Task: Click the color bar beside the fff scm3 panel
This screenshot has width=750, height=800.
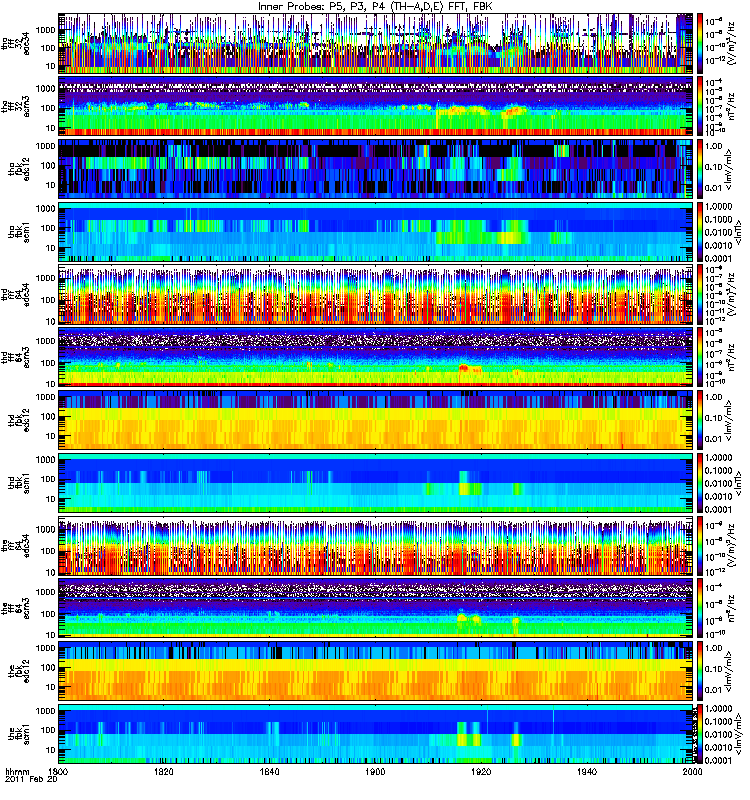Action: pyautogui.click(x=700, y=608)
